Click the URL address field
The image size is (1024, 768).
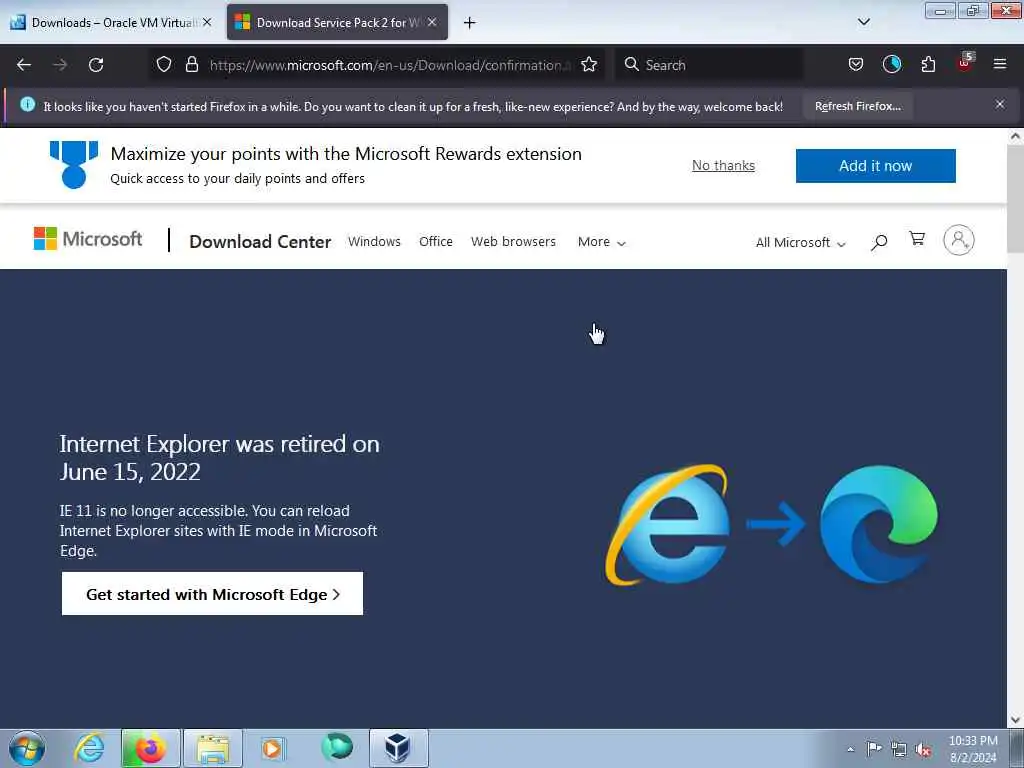click(391, 65)
